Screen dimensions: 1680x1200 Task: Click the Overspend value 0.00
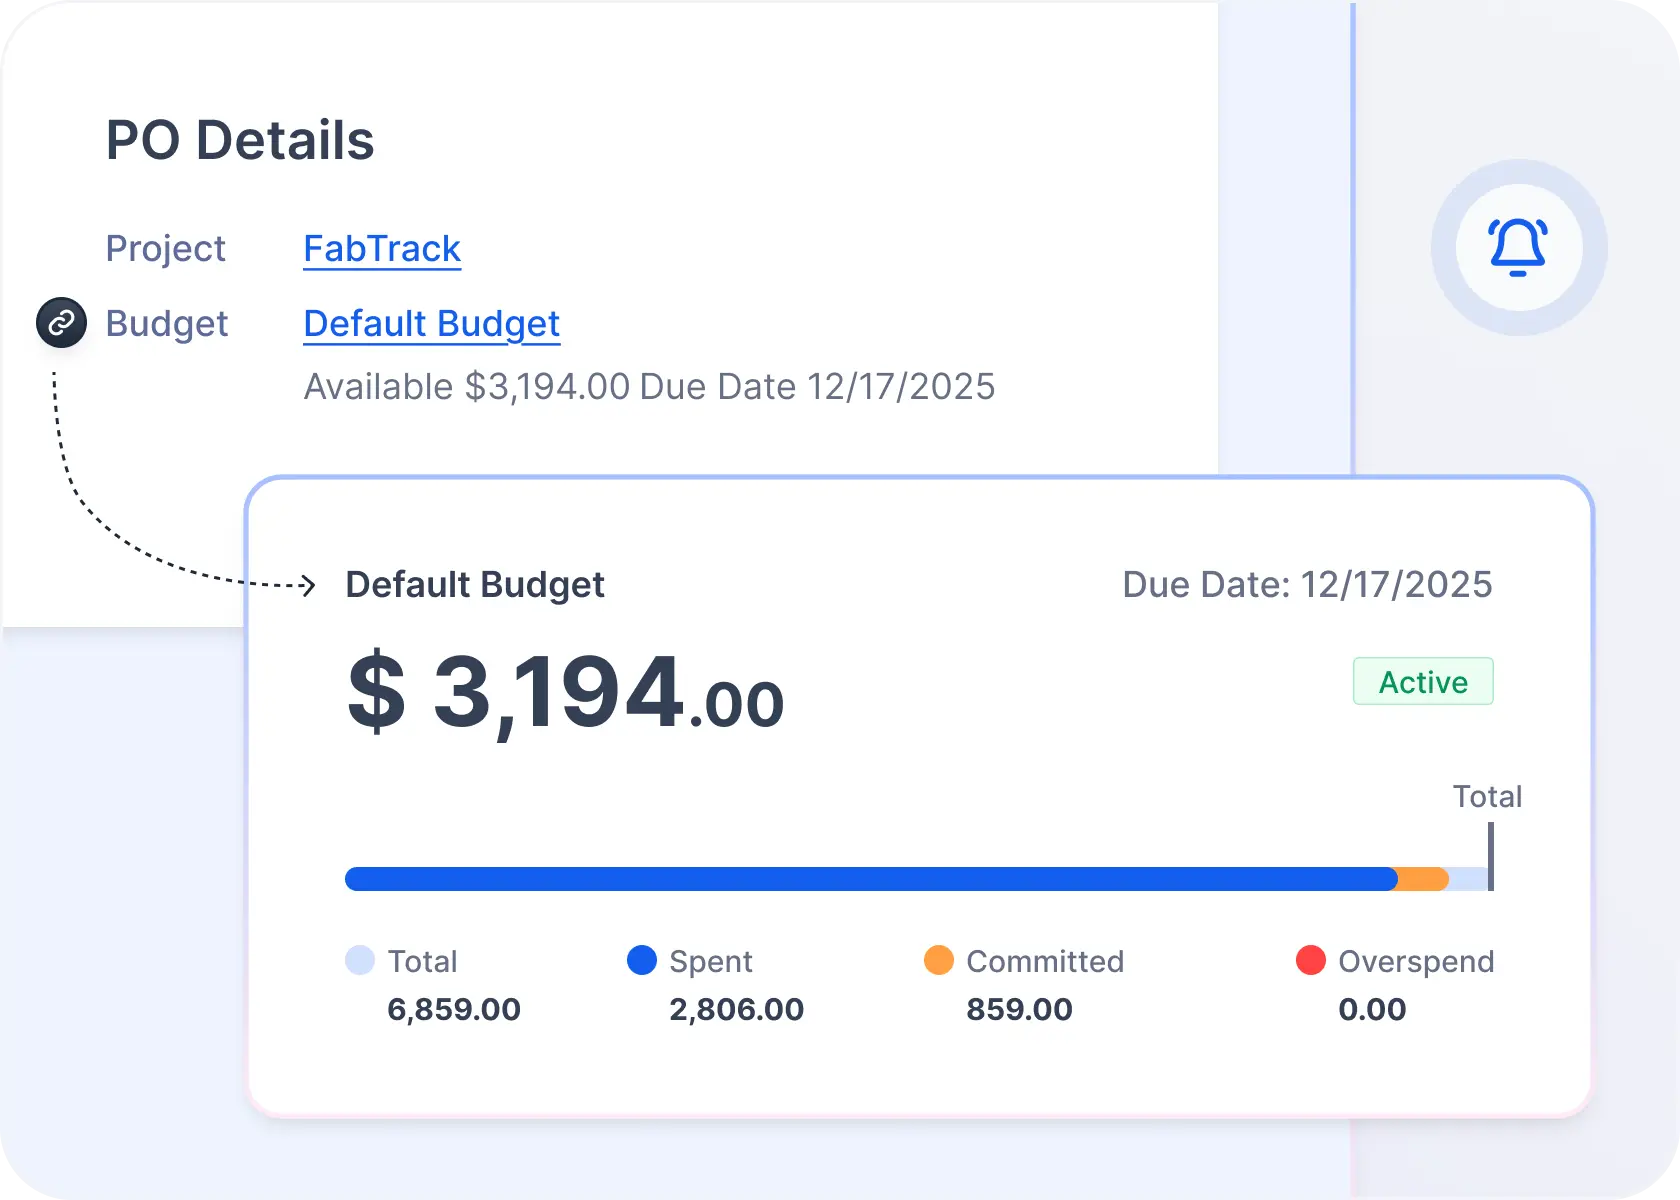[x=1372, y=1009]
